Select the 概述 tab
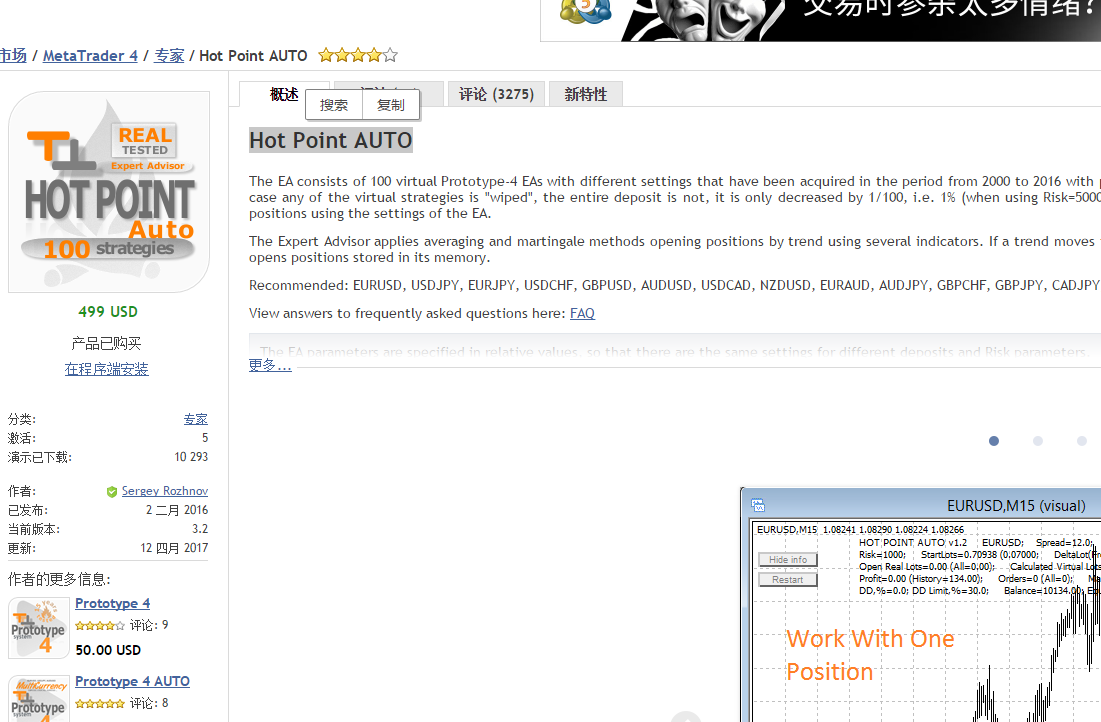 [284, 94]
